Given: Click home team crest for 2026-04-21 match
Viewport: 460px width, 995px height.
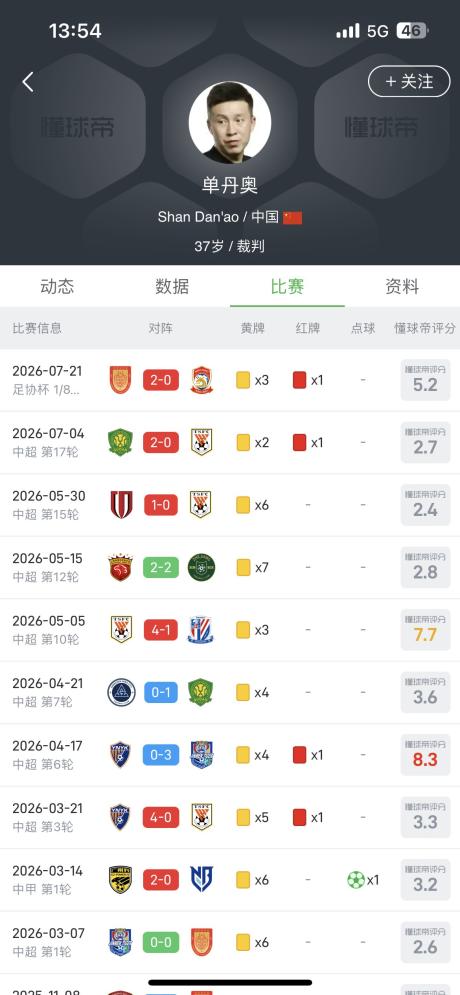Looking at the screenshot, I should point(121,692).
